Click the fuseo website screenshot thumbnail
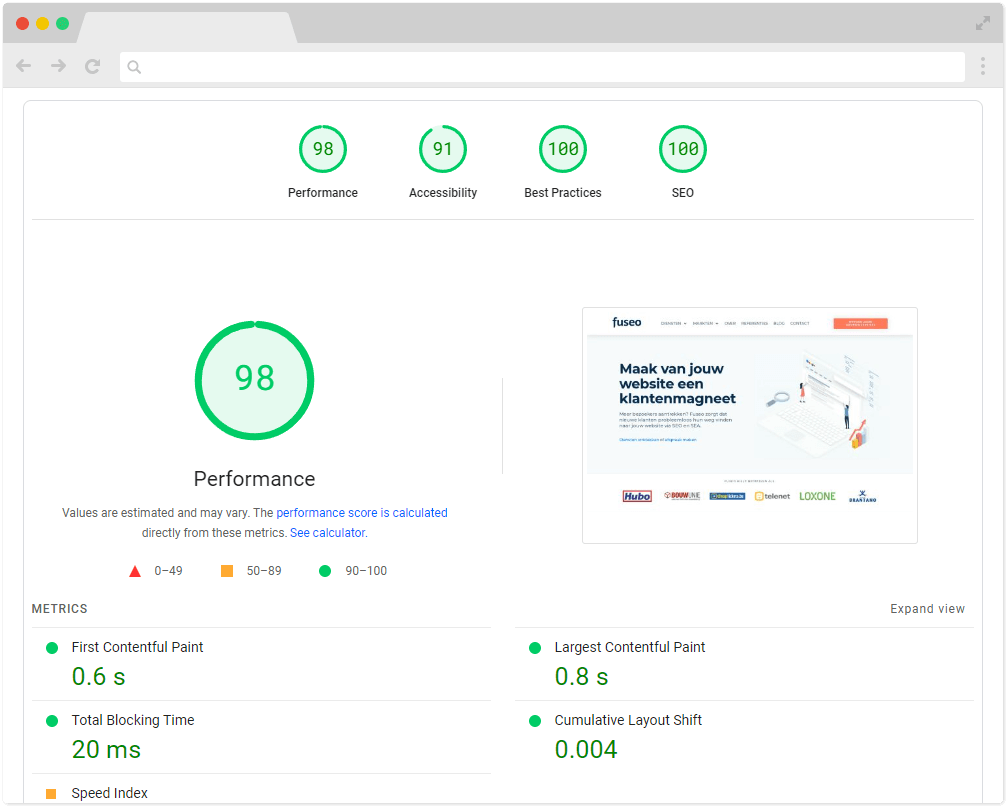 pyautogui.click(x=750, y=426)
